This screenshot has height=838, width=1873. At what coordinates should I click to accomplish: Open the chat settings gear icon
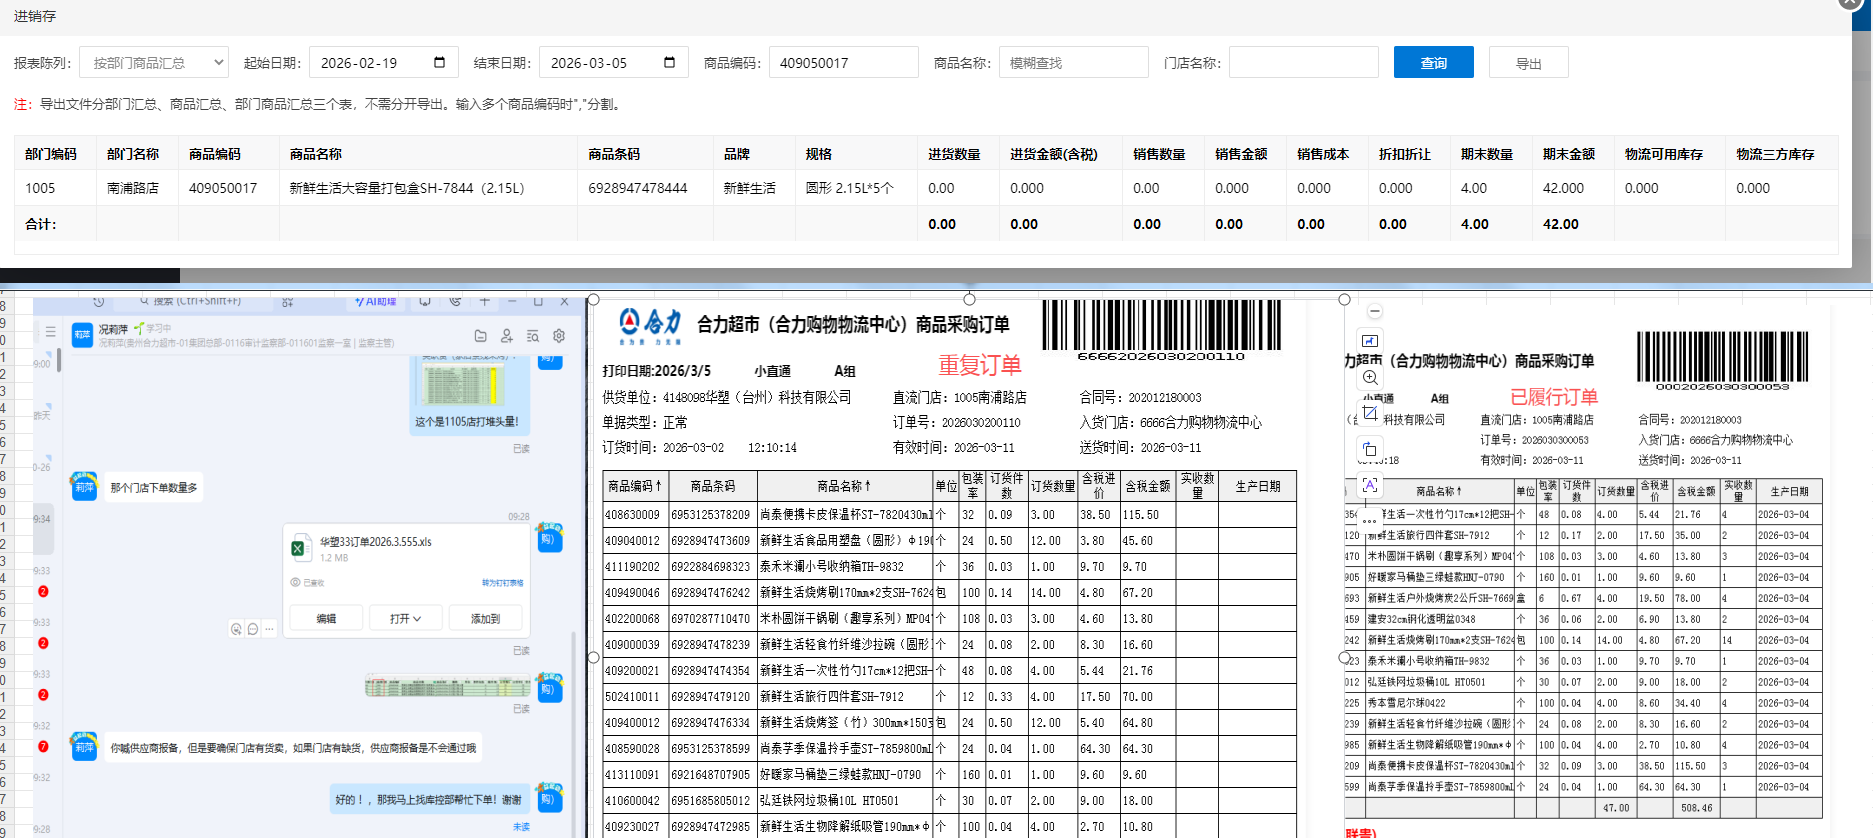[x=559, y=336]
